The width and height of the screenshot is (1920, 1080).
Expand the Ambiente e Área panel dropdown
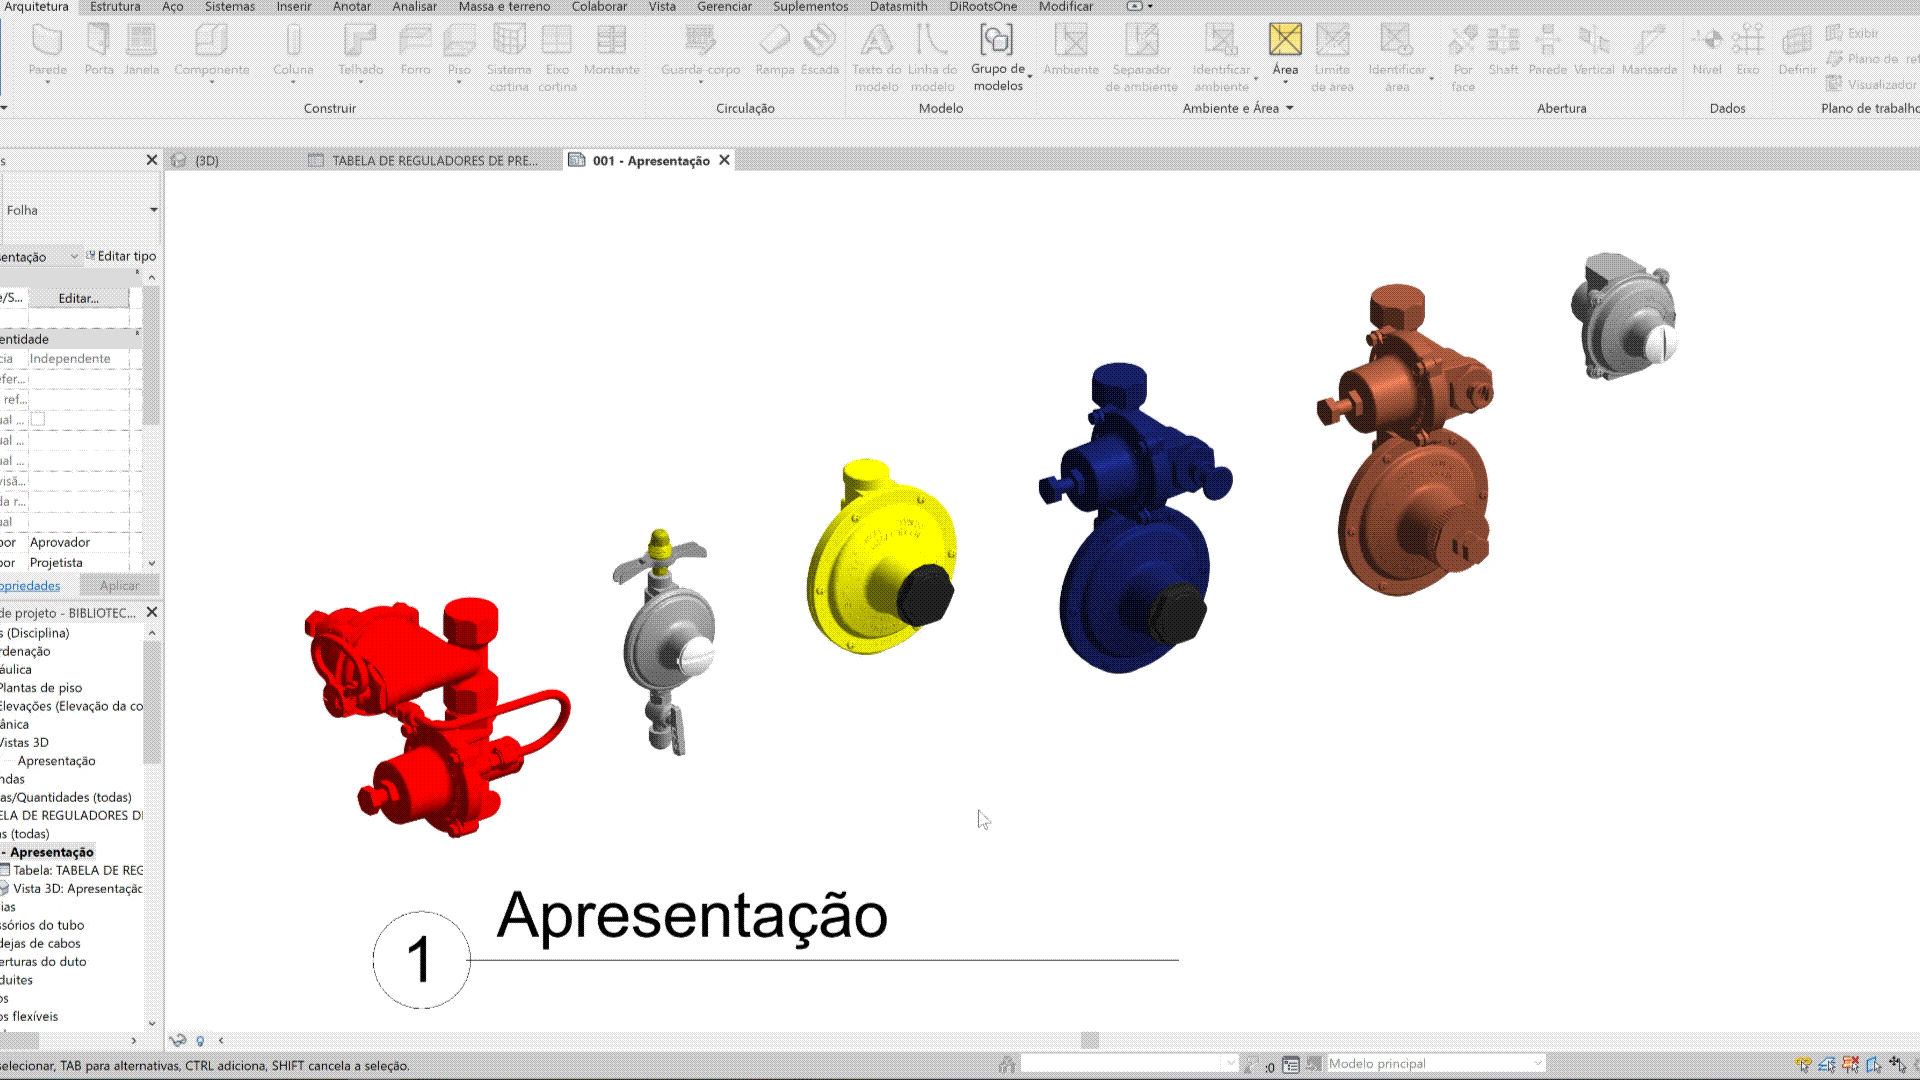click(1289, 108)
